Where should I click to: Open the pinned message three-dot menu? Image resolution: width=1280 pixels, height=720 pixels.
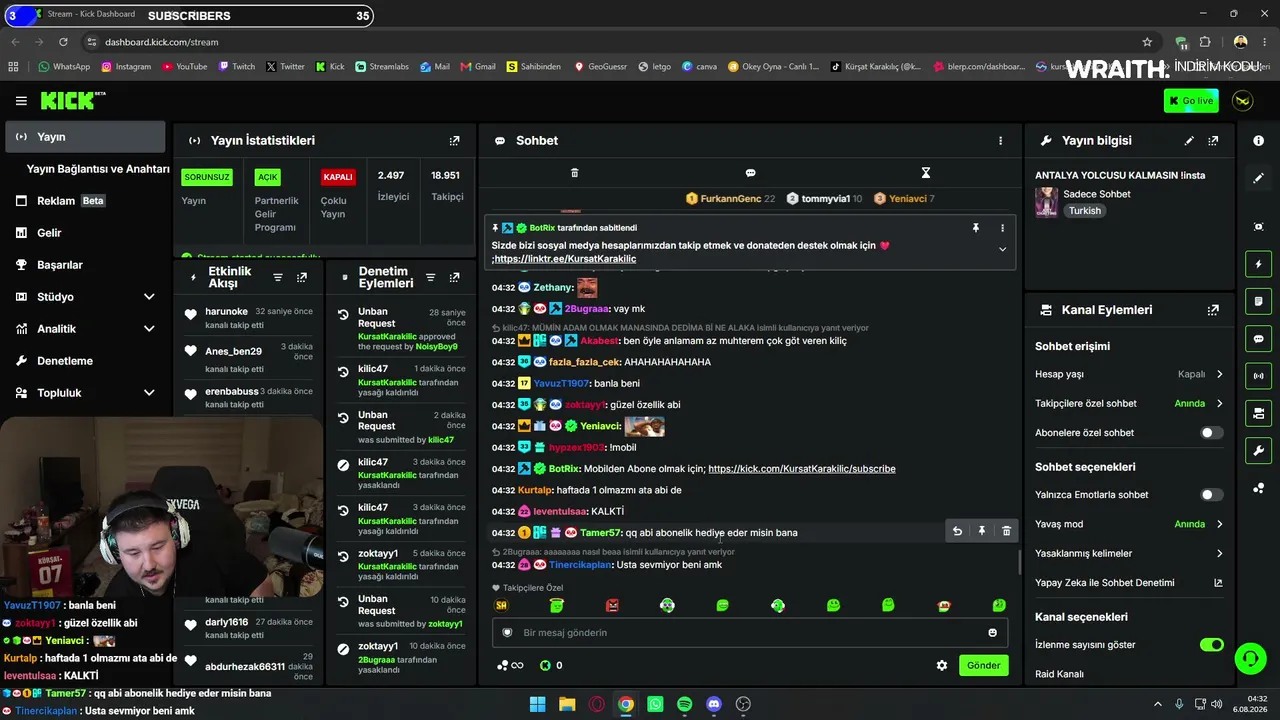click(1002, 228)
